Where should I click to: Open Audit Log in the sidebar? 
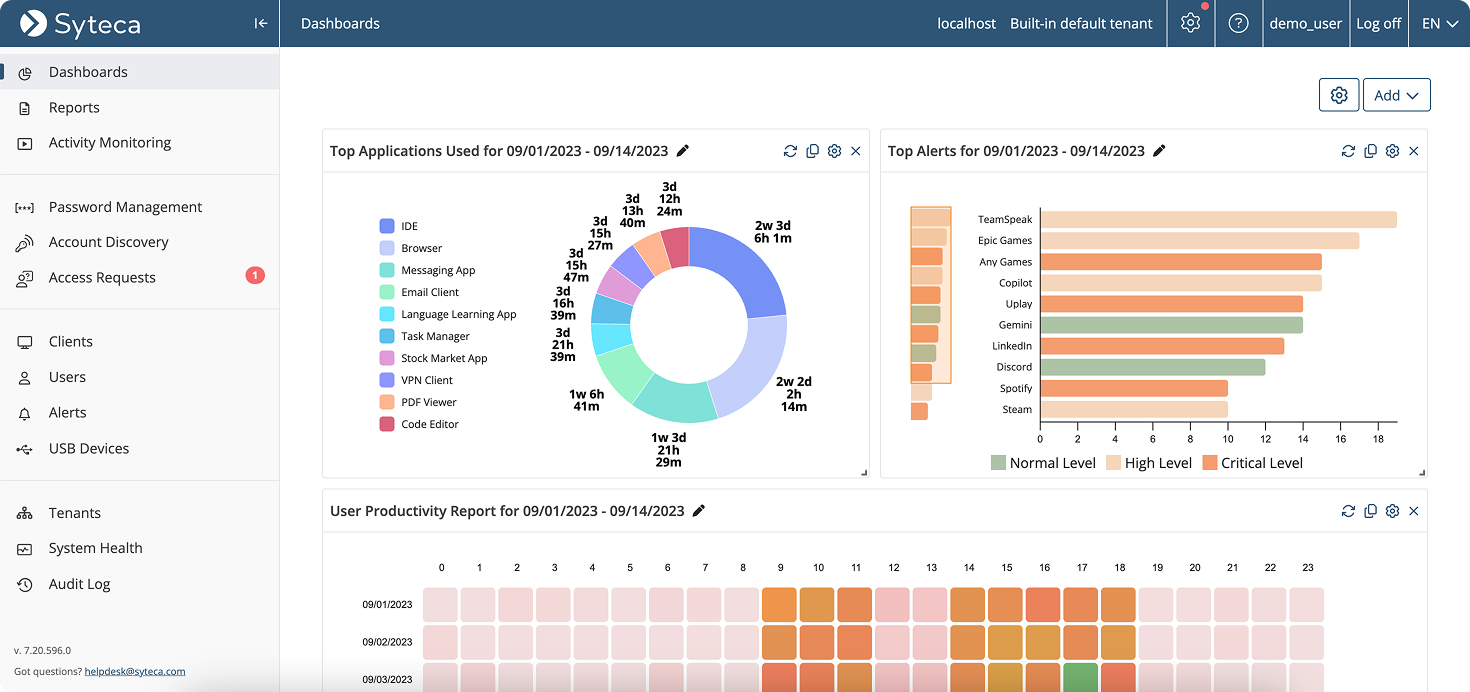(139, 584)
